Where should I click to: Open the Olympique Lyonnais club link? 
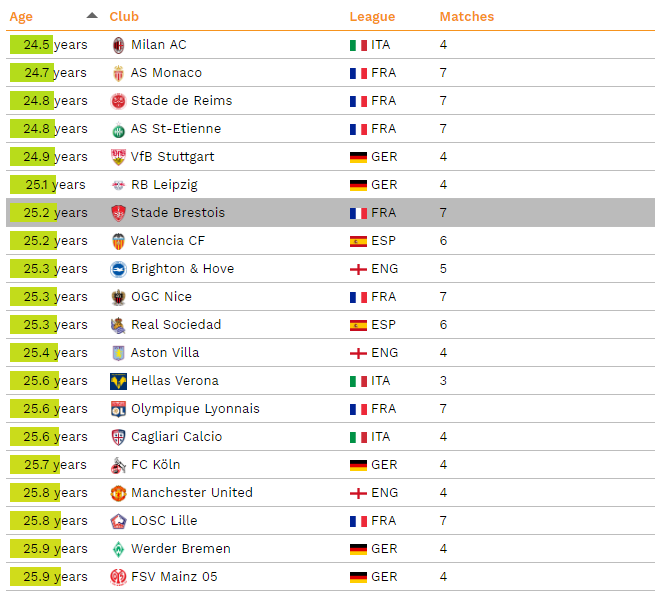[x=195, y=409]
